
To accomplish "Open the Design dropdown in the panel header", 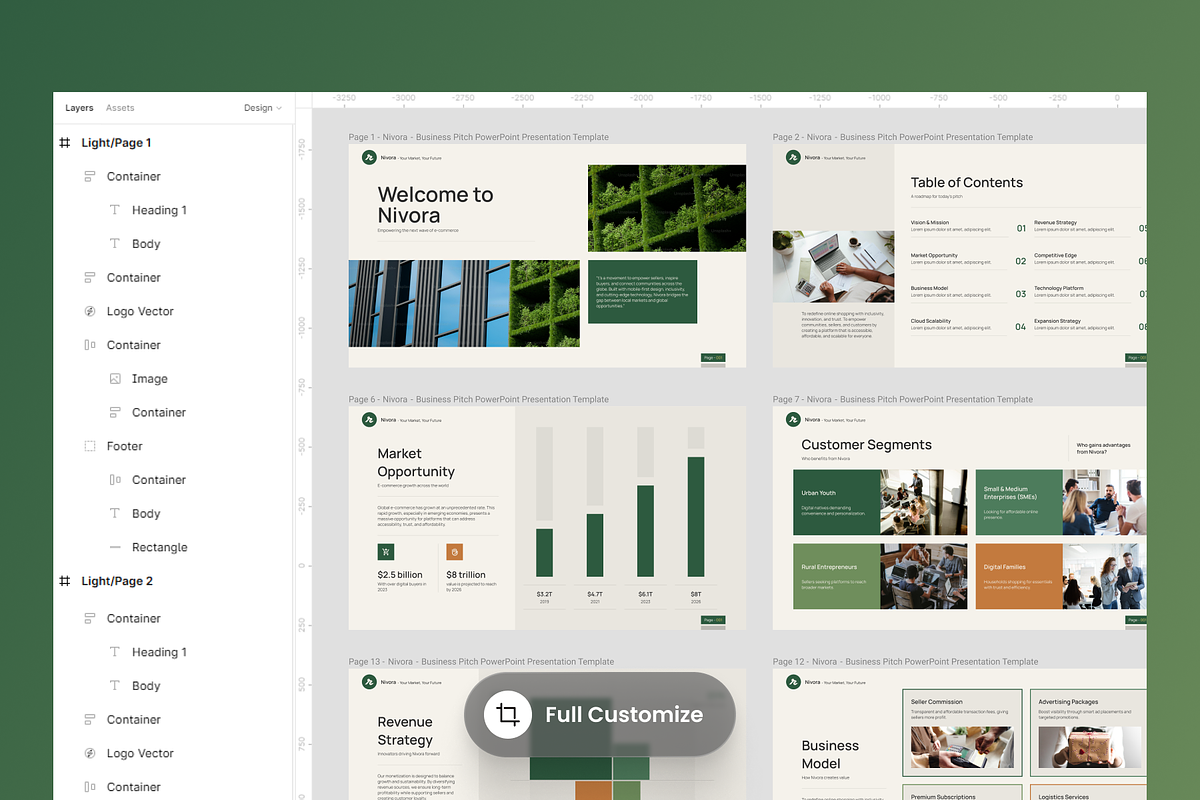I will (x=263, y=108).
